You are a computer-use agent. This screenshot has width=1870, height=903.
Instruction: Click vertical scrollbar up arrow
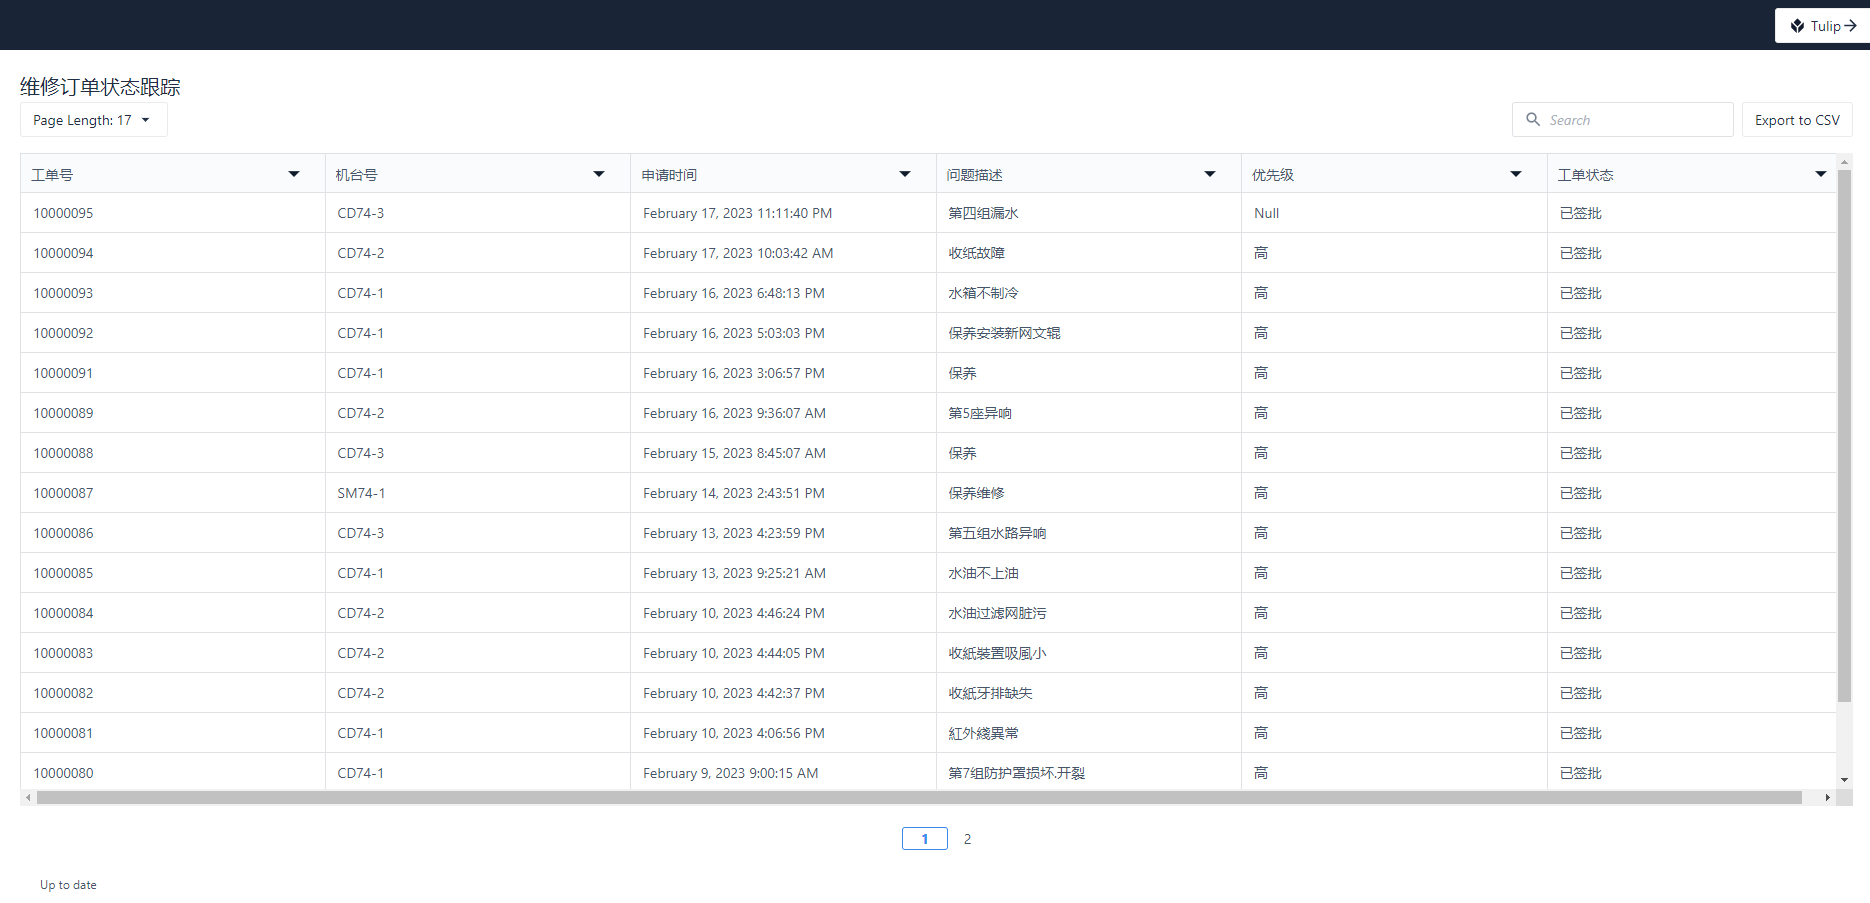point(1845,161)
